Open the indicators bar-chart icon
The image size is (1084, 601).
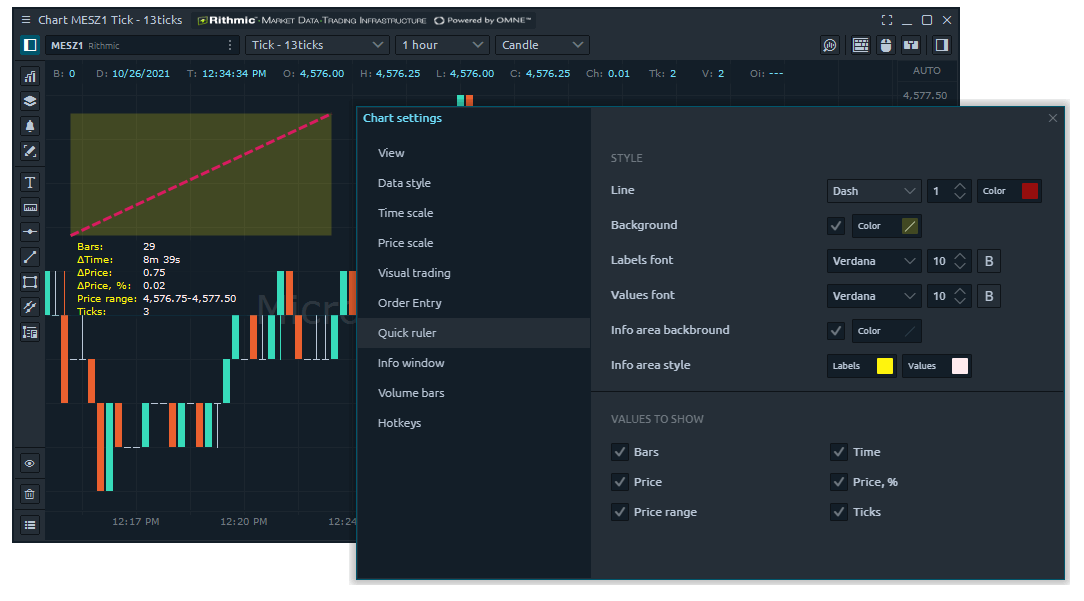click(30, 76)
